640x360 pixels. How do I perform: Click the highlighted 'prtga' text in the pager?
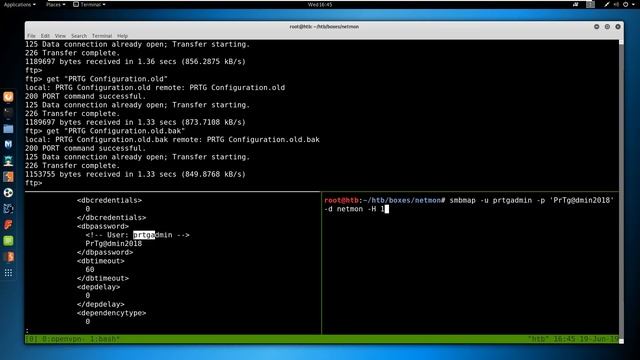(x=144, y=235)
